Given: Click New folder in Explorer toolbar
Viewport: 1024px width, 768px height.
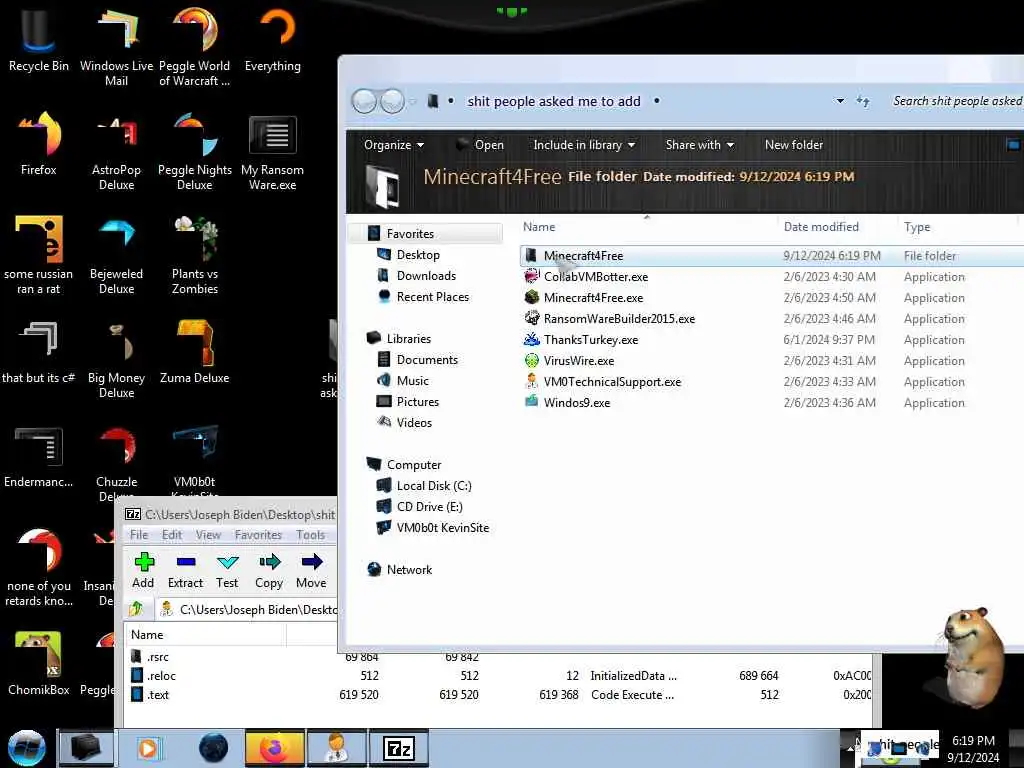Looking at the screenshot, I should pyautogui.click(x=793, y=145).
